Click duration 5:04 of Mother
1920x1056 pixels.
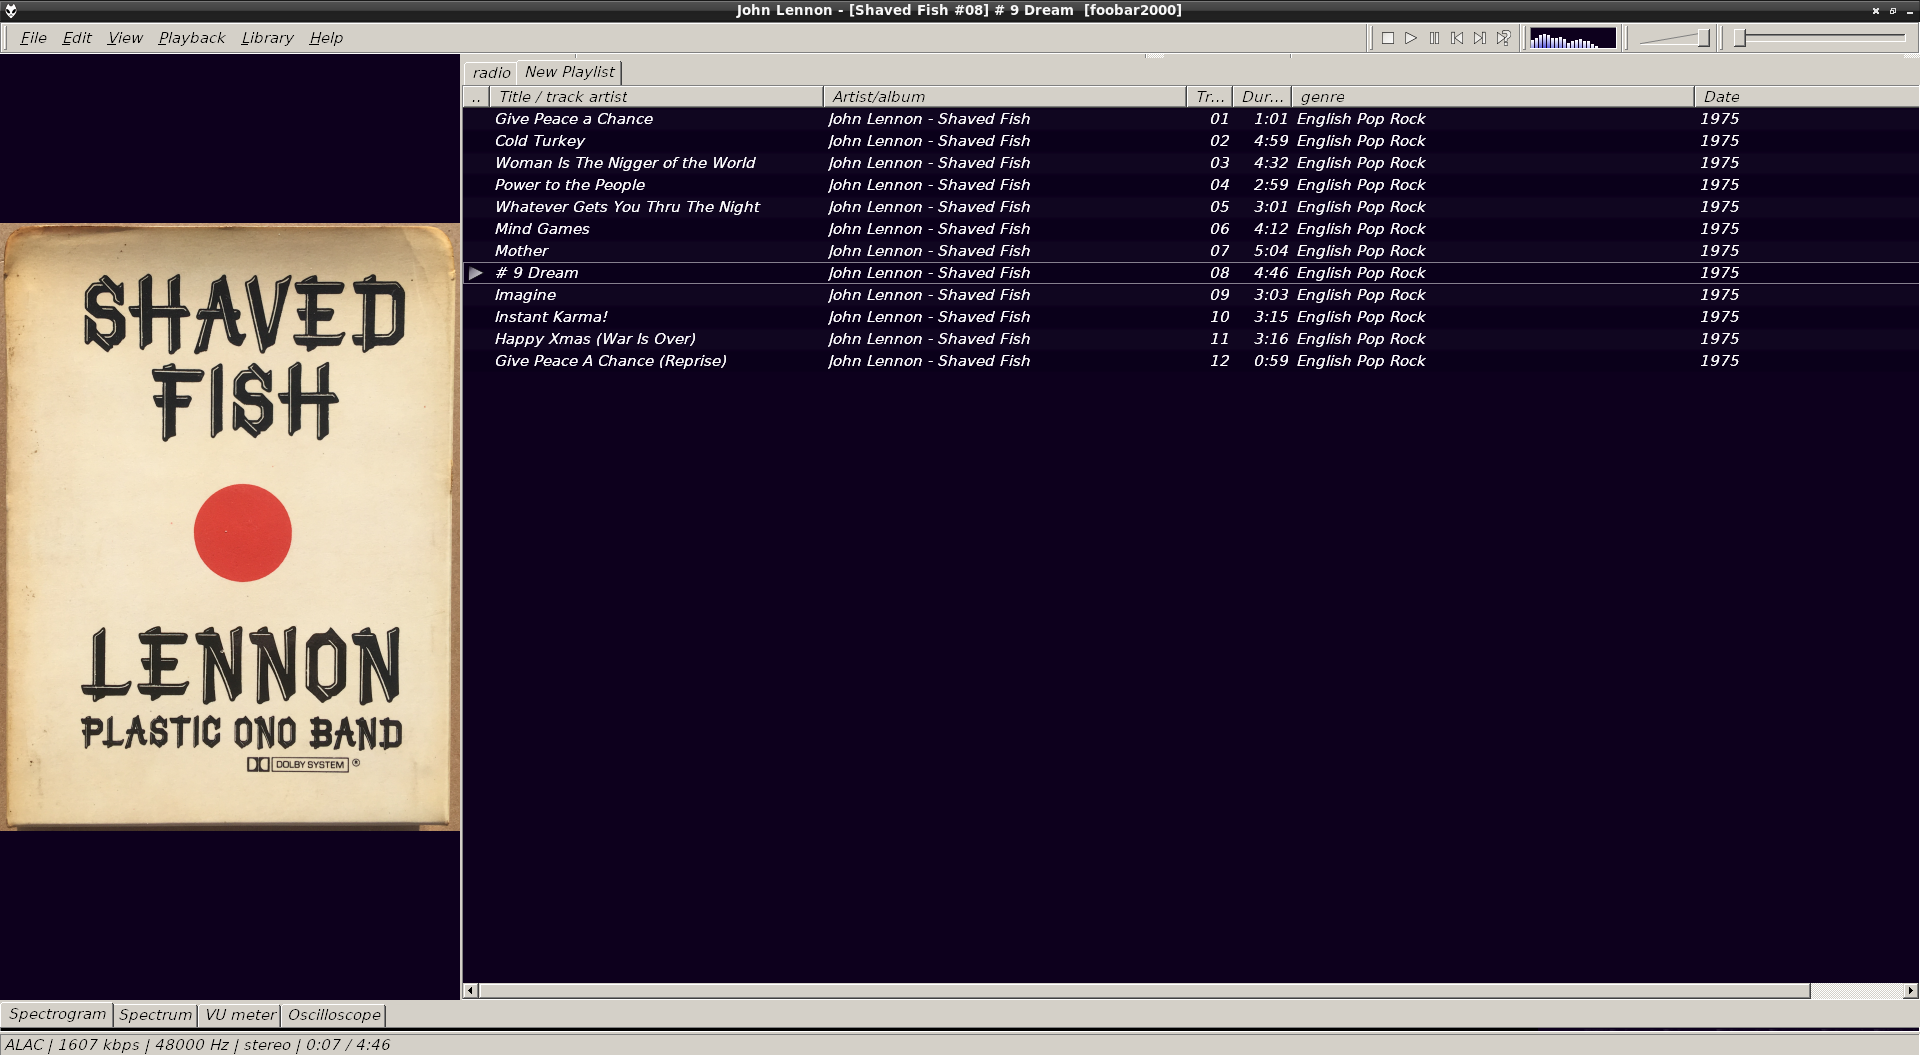pyautogui.click(x=1271, y=251)
